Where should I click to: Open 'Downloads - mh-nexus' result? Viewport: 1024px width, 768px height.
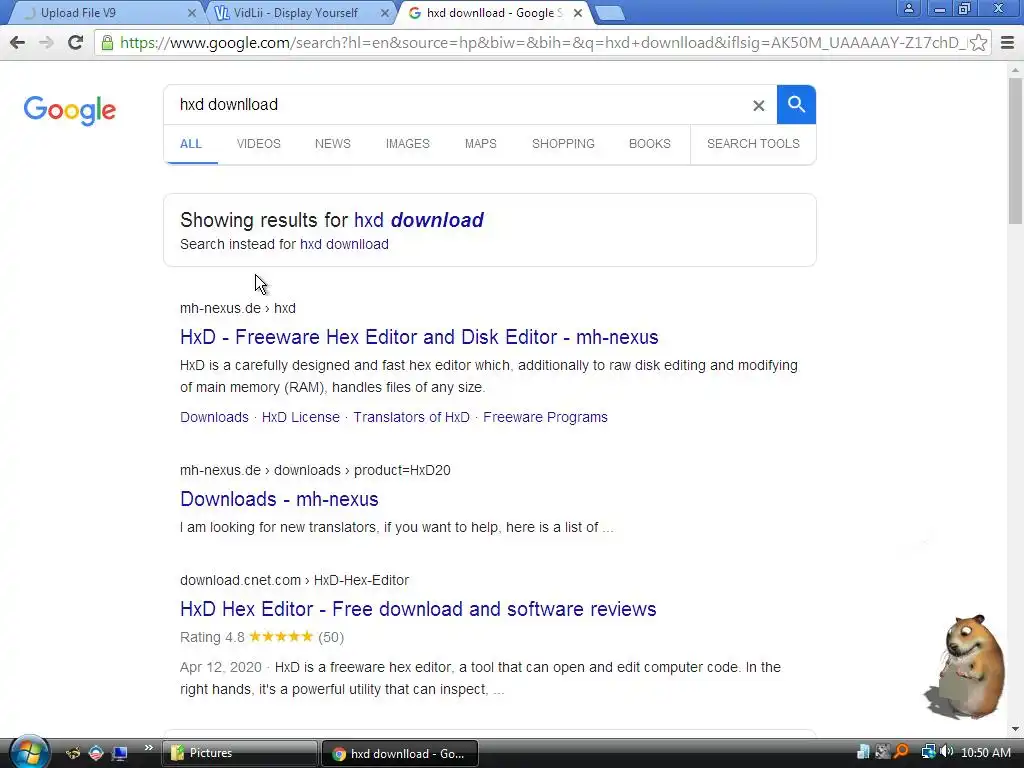(x=279, y=499)
